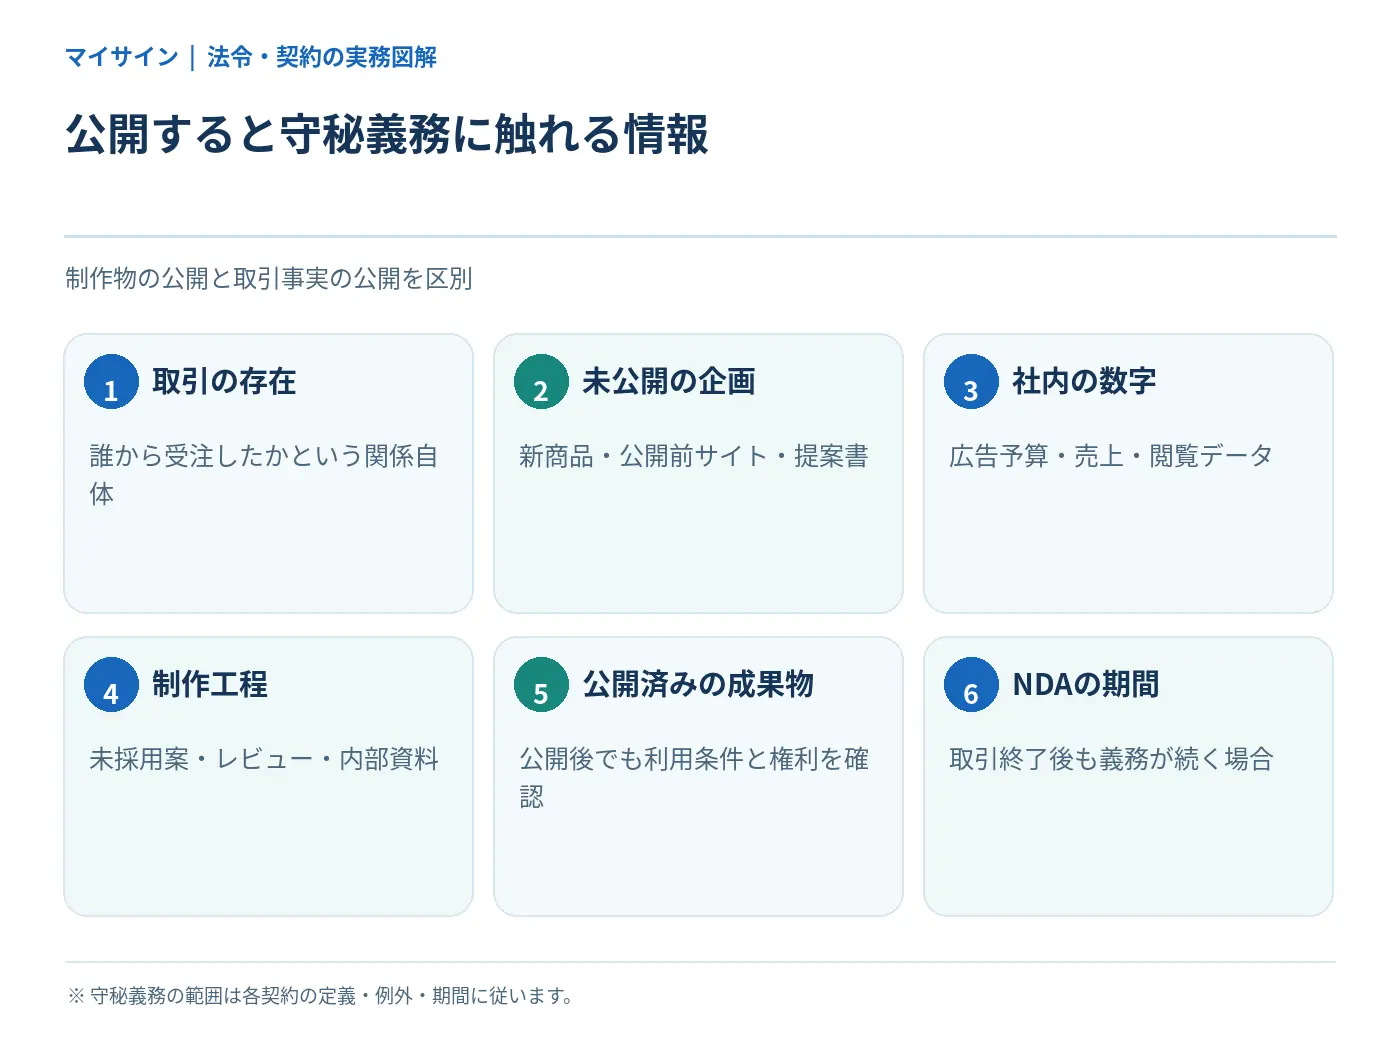Click the number 5 green circle badge
The image size is (1400, 1050).
541,684
